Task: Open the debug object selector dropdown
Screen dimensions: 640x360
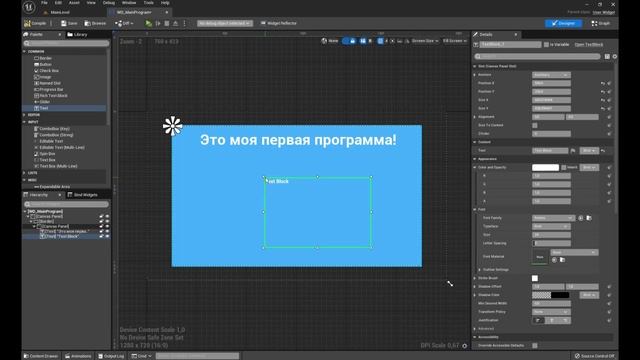Action: [x=225, y=23]
